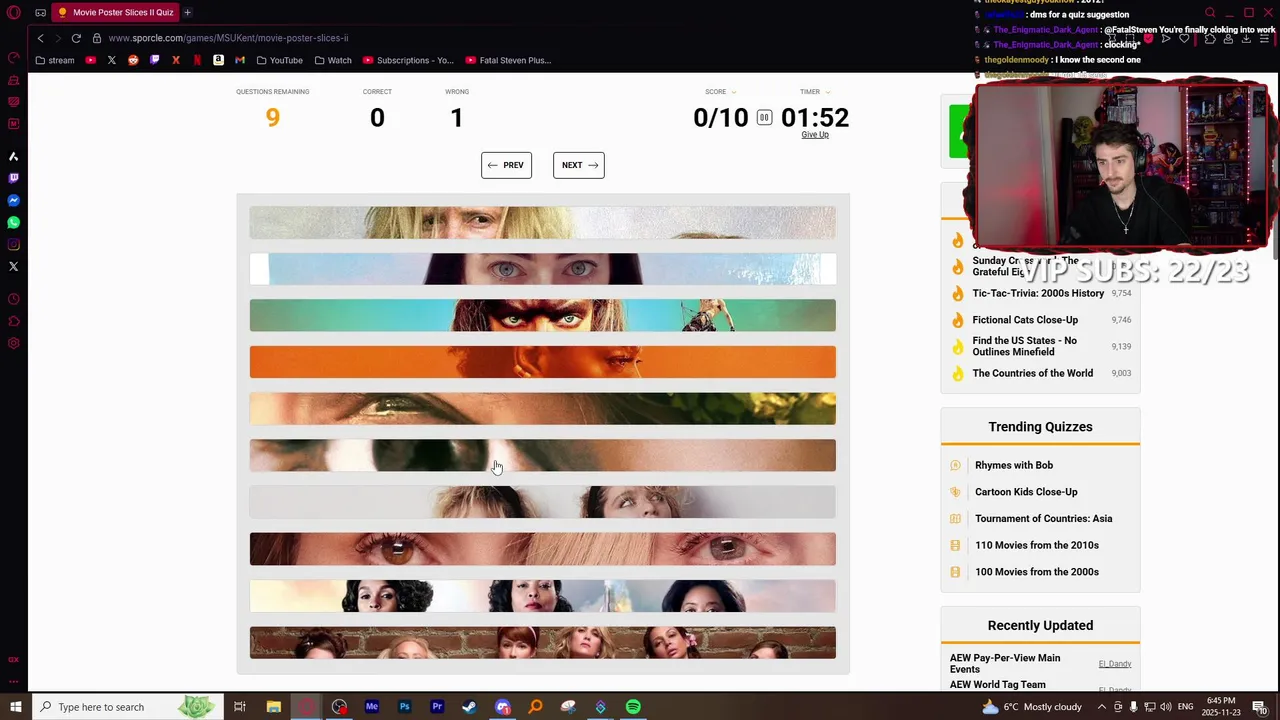Open Find the US States minefield quiz
Screen dimensions: 1280x720
1025,346
